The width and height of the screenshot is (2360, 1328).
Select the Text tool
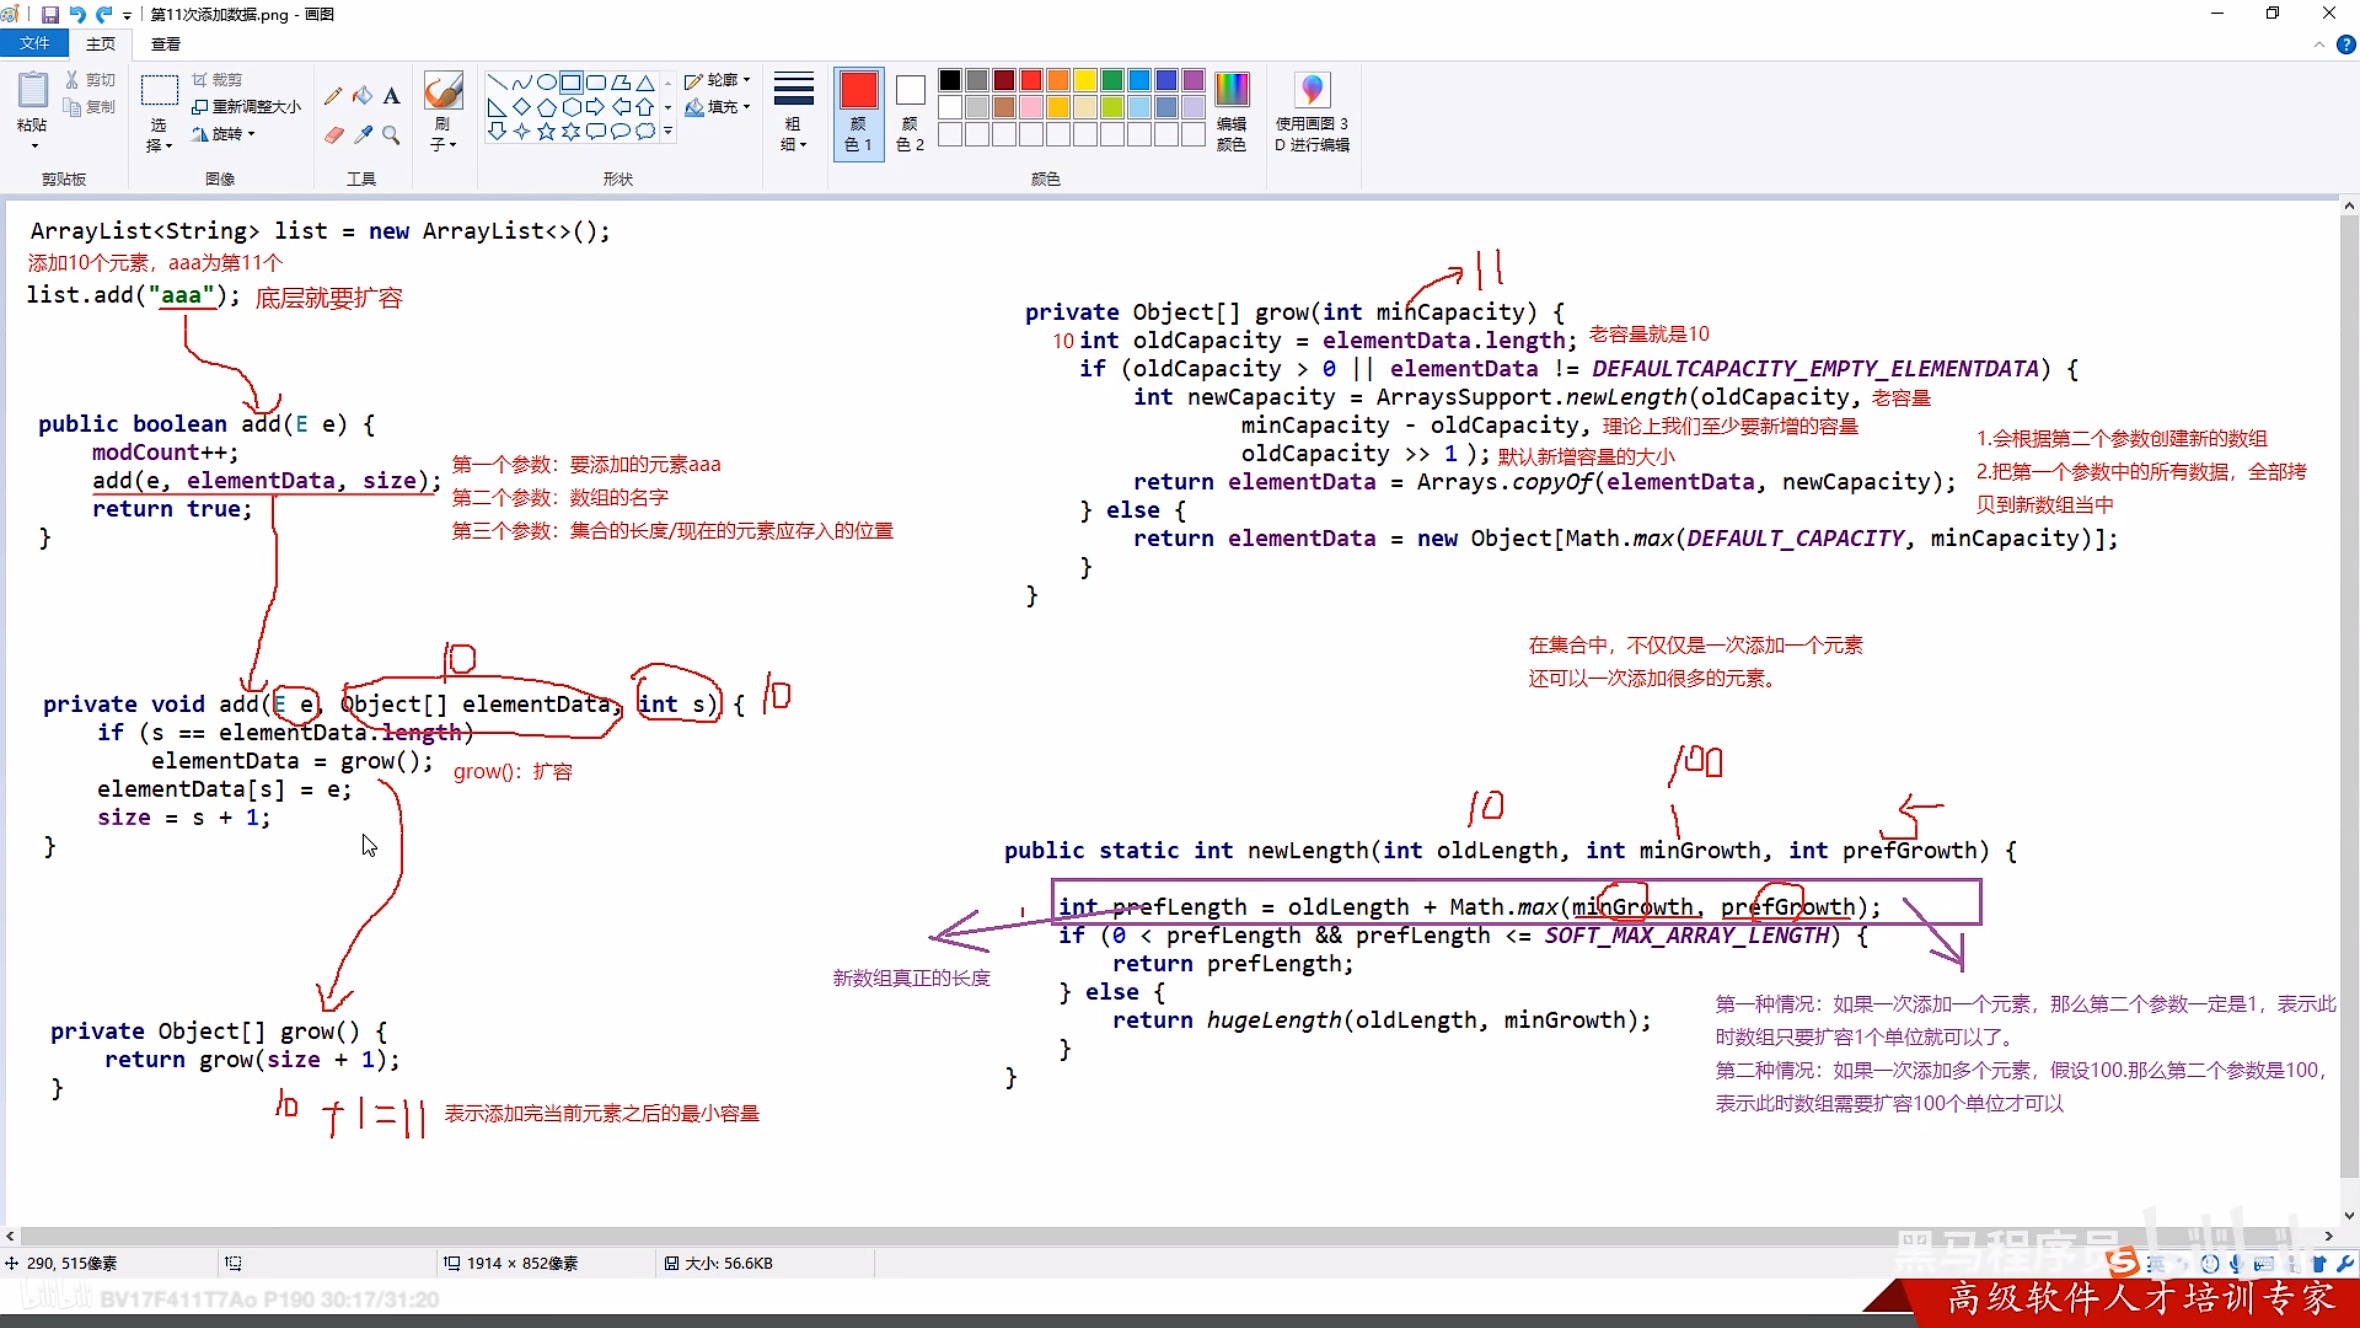[391, 96]
